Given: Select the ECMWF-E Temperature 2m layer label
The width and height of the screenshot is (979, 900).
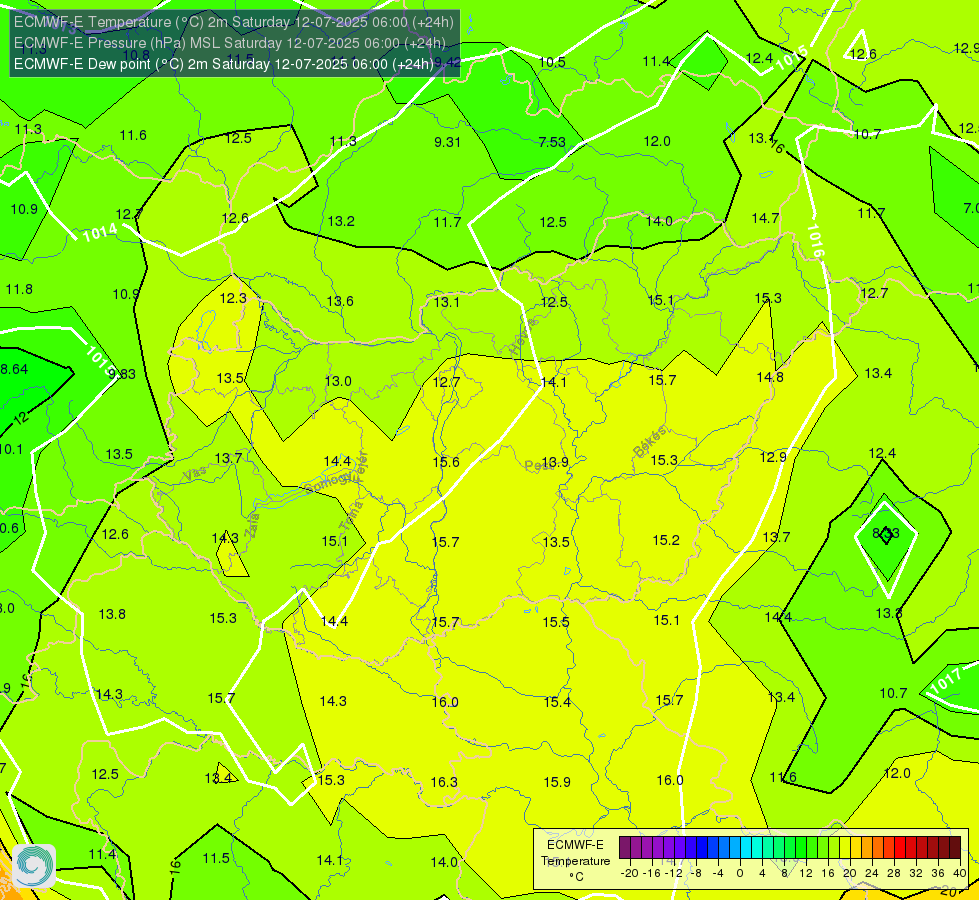Looking at the screenshot, I should [234, 22].
